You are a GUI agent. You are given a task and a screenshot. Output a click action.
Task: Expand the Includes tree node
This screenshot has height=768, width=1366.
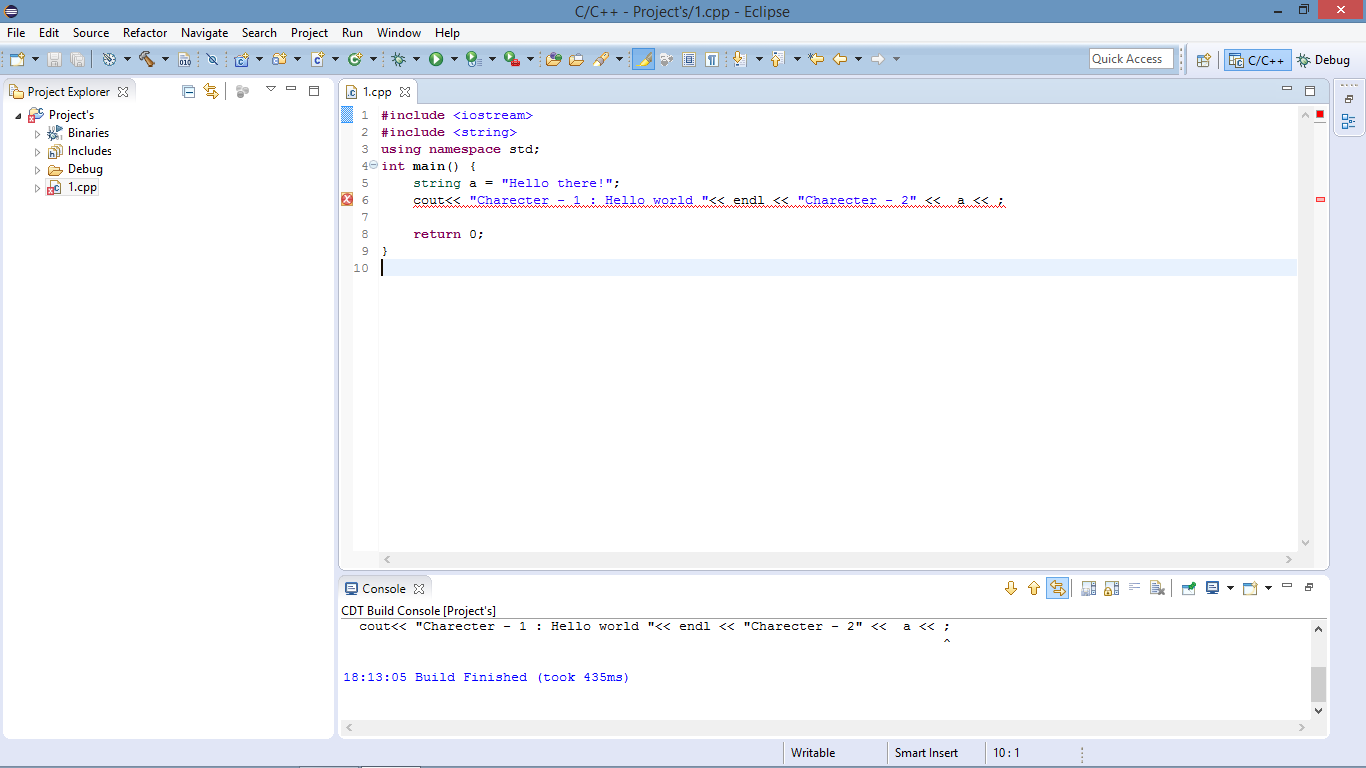click(38, 152)
